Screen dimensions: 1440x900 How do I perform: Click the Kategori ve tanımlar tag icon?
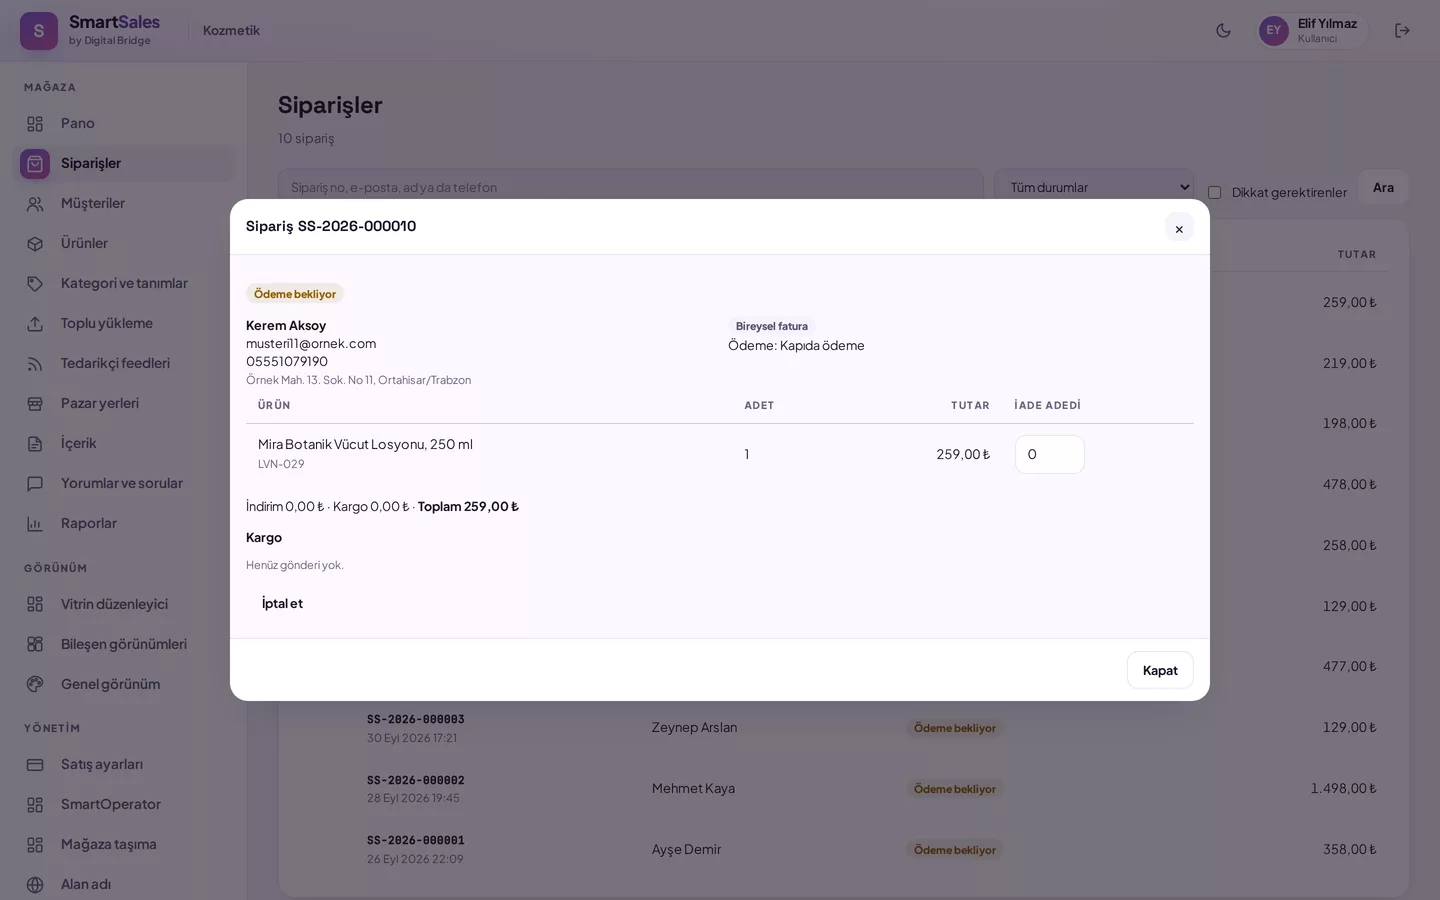[x=35, y=284]
